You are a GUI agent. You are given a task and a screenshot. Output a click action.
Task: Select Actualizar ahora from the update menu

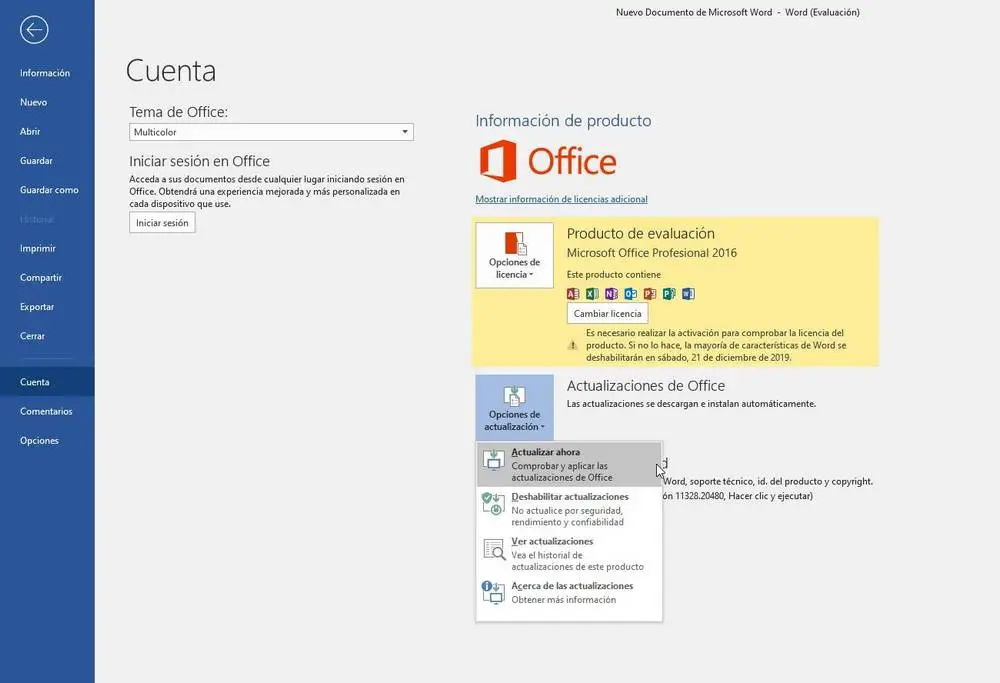pos(569,464)
